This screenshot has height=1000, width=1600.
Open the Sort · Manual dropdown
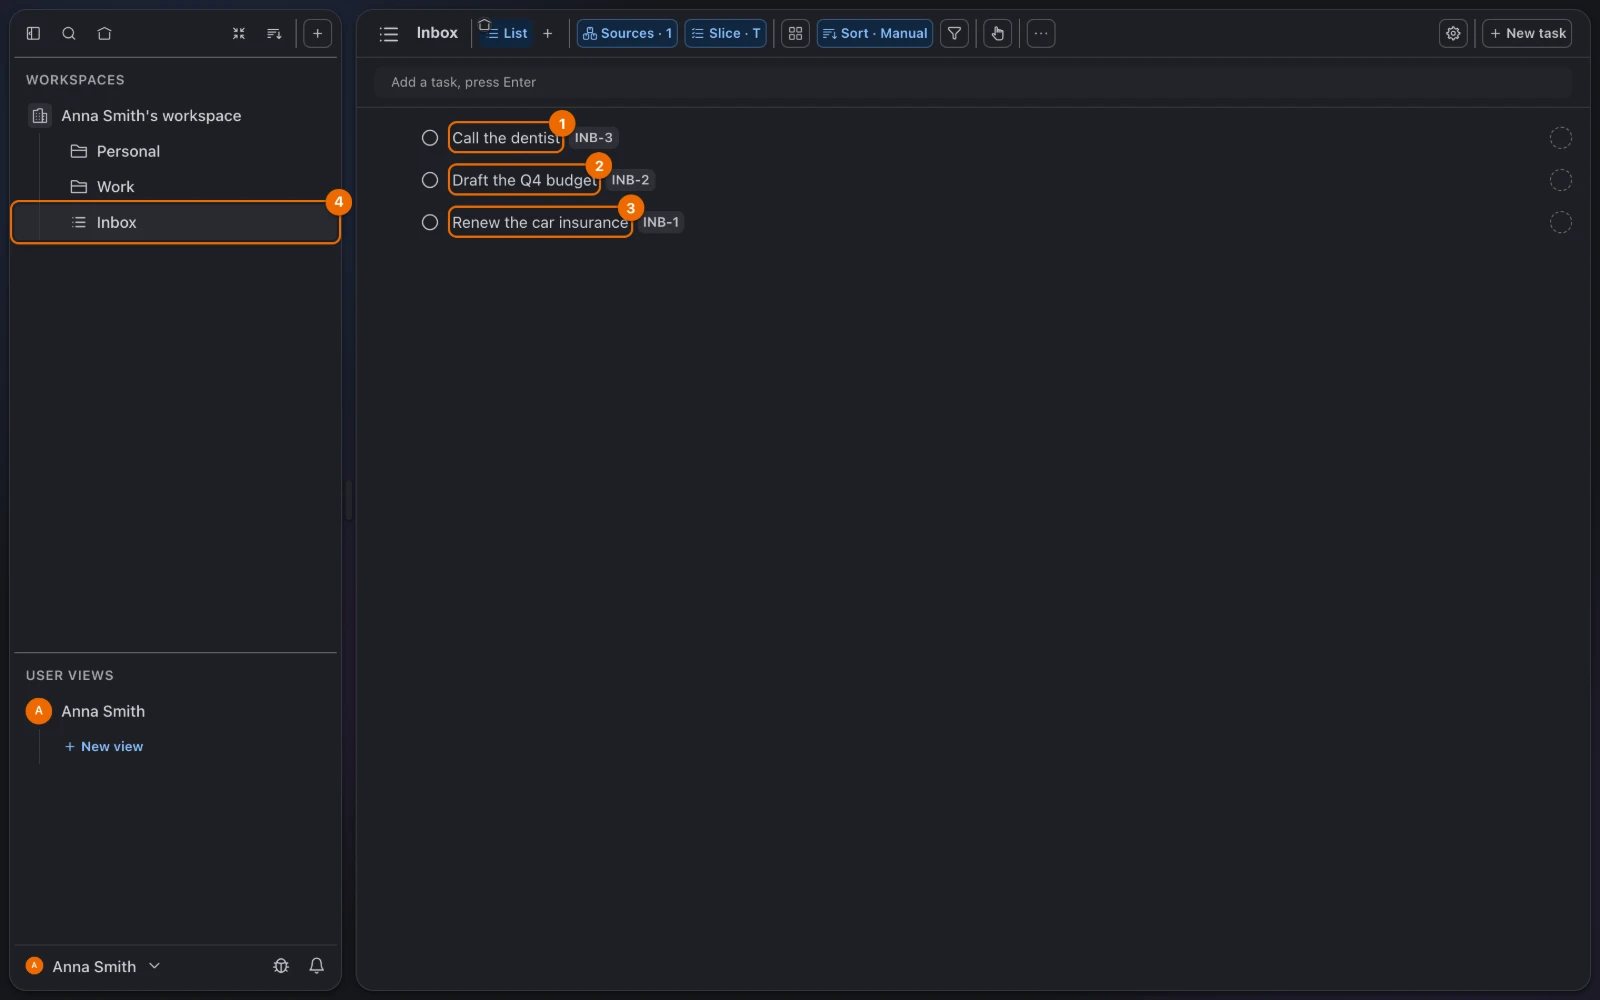point(875,33)
